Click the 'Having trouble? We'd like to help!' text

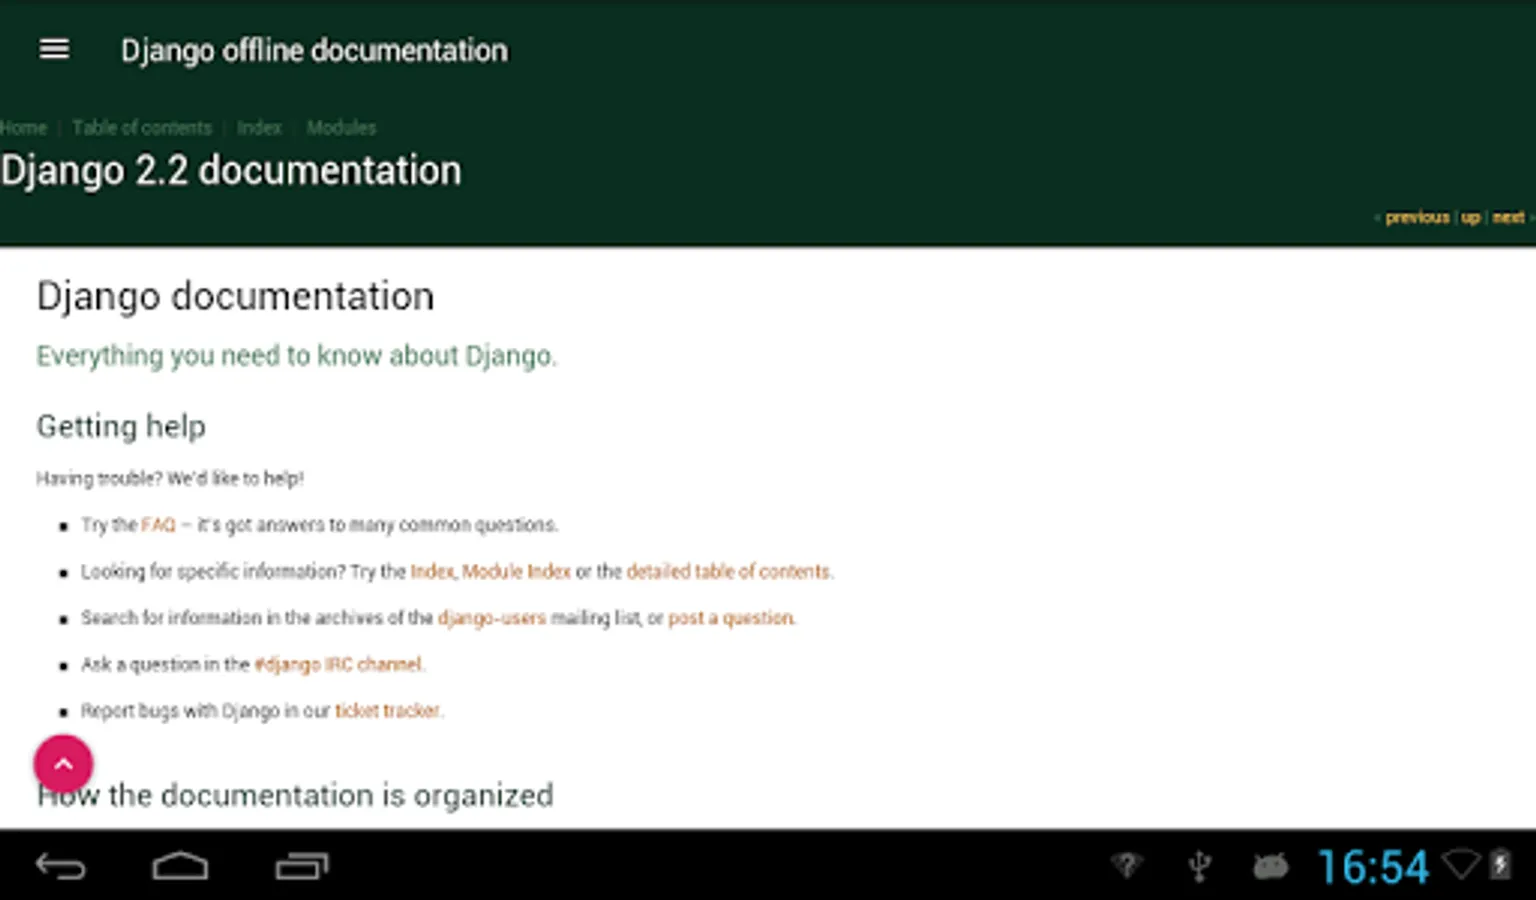[170, 479]
